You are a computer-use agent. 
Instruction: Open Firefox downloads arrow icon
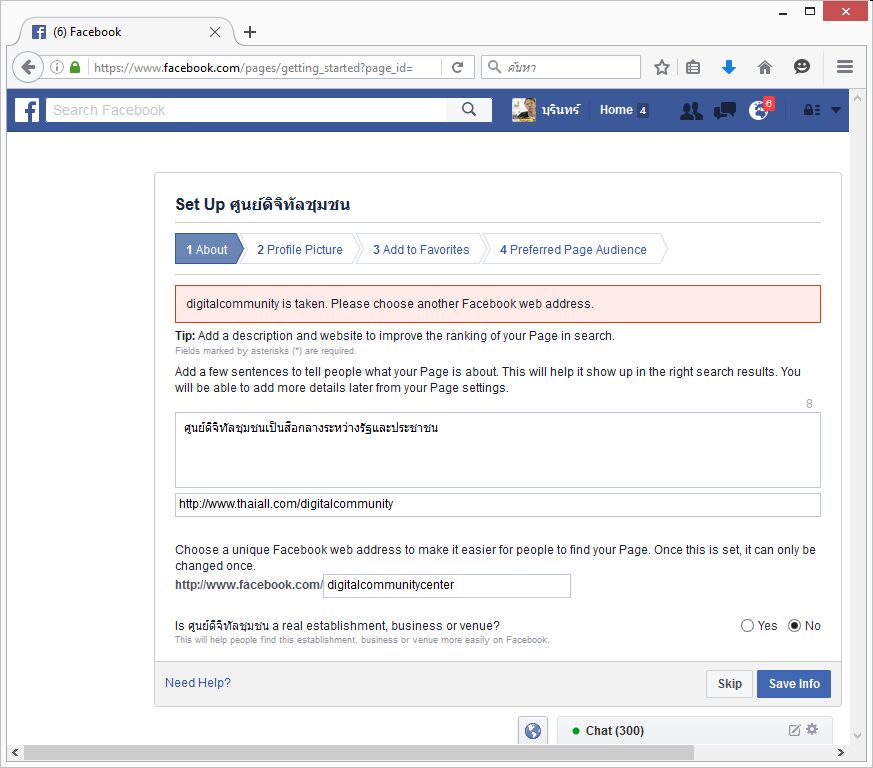pos(729,67)
